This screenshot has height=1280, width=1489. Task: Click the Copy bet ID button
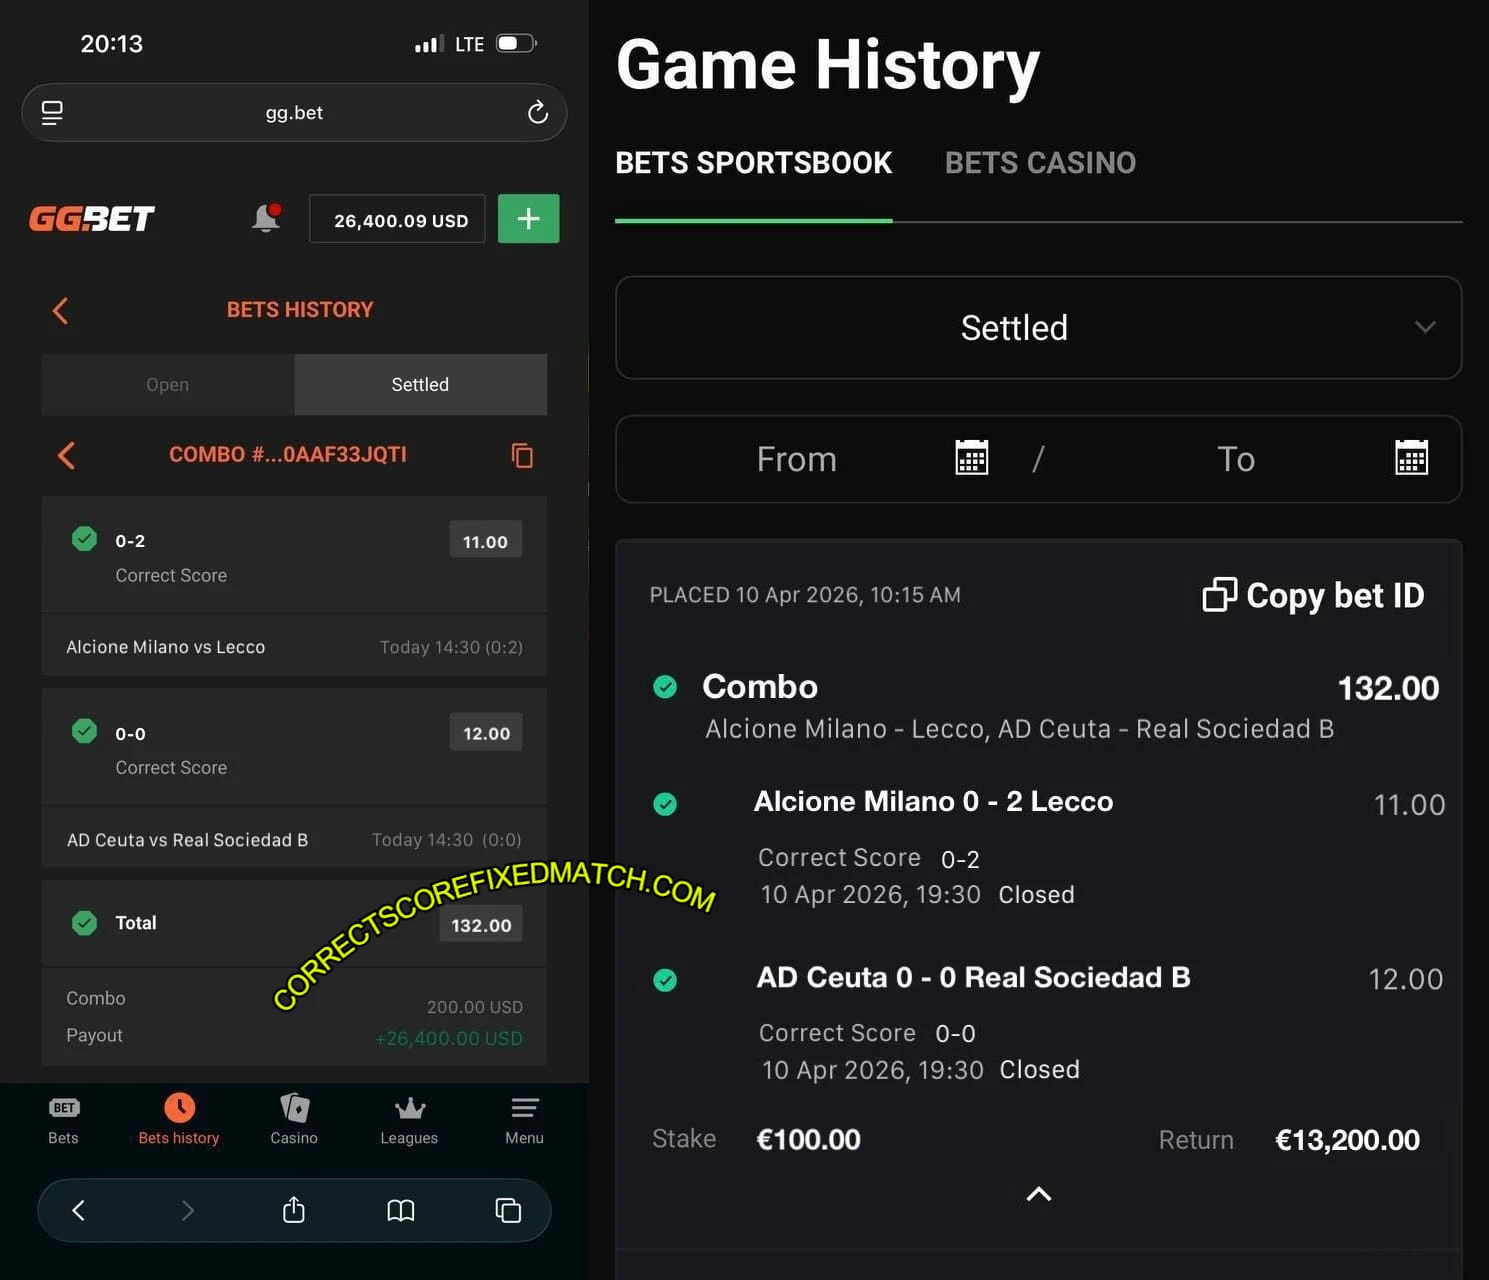[x=1313, y=595]
